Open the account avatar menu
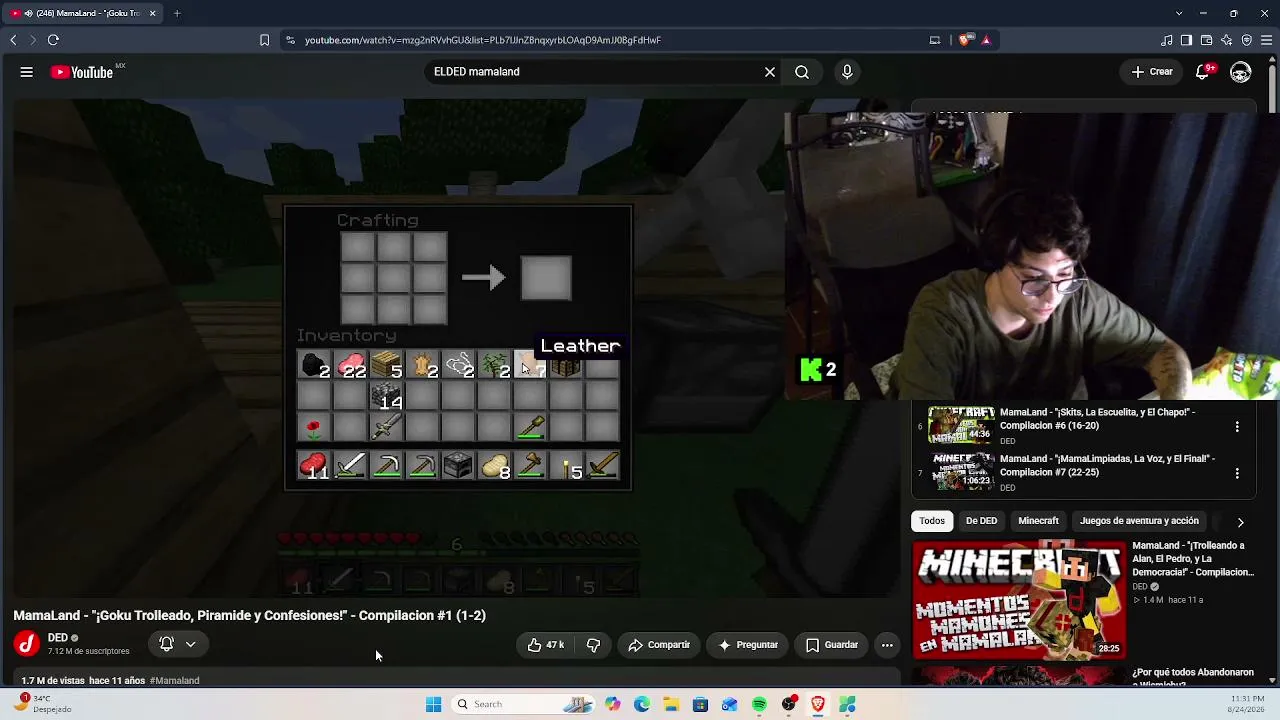Image resolution: width=1280 pixels, height=720 pixels. [x=1241, y=72]
